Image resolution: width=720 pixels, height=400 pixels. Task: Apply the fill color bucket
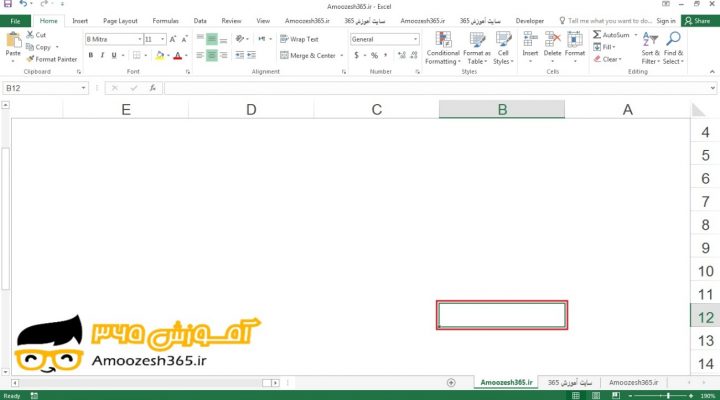159,55
